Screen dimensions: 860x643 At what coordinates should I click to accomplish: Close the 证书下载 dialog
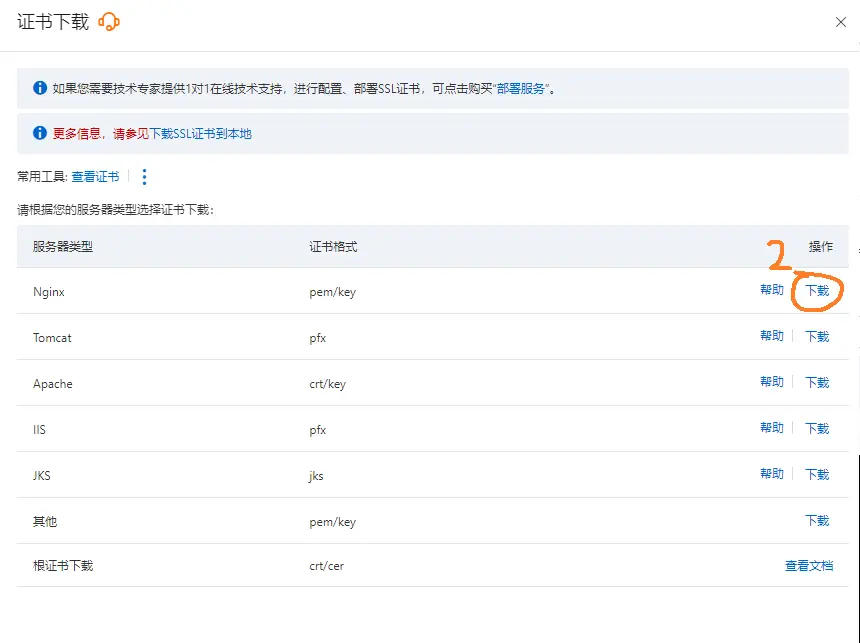click(x=841, y=21)
